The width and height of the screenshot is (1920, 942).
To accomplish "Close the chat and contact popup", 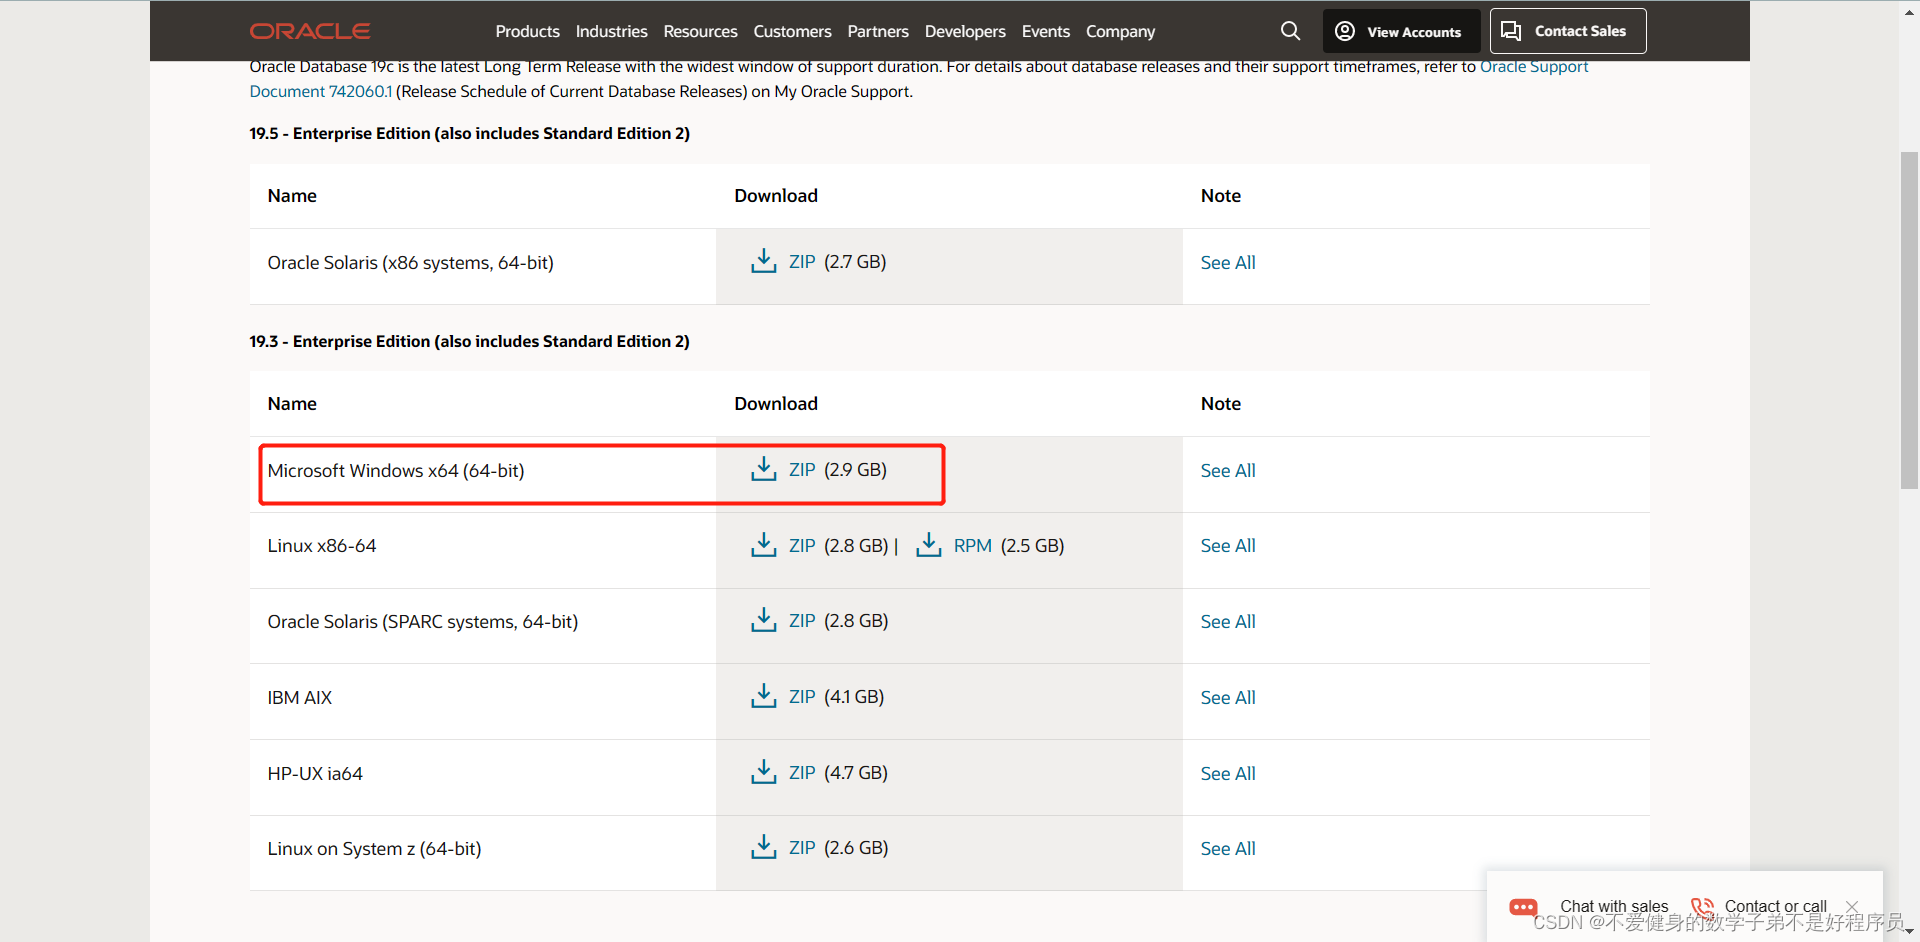I will click(1852, 906).
